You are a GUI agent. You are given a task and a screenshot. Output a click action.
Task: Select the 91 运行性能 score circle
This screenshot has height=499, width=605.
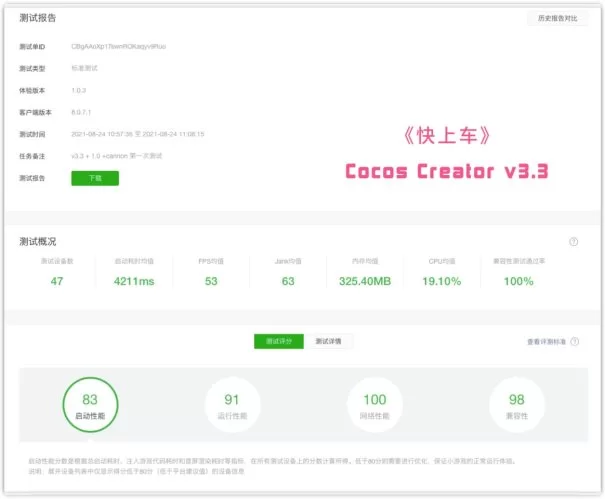232,405
